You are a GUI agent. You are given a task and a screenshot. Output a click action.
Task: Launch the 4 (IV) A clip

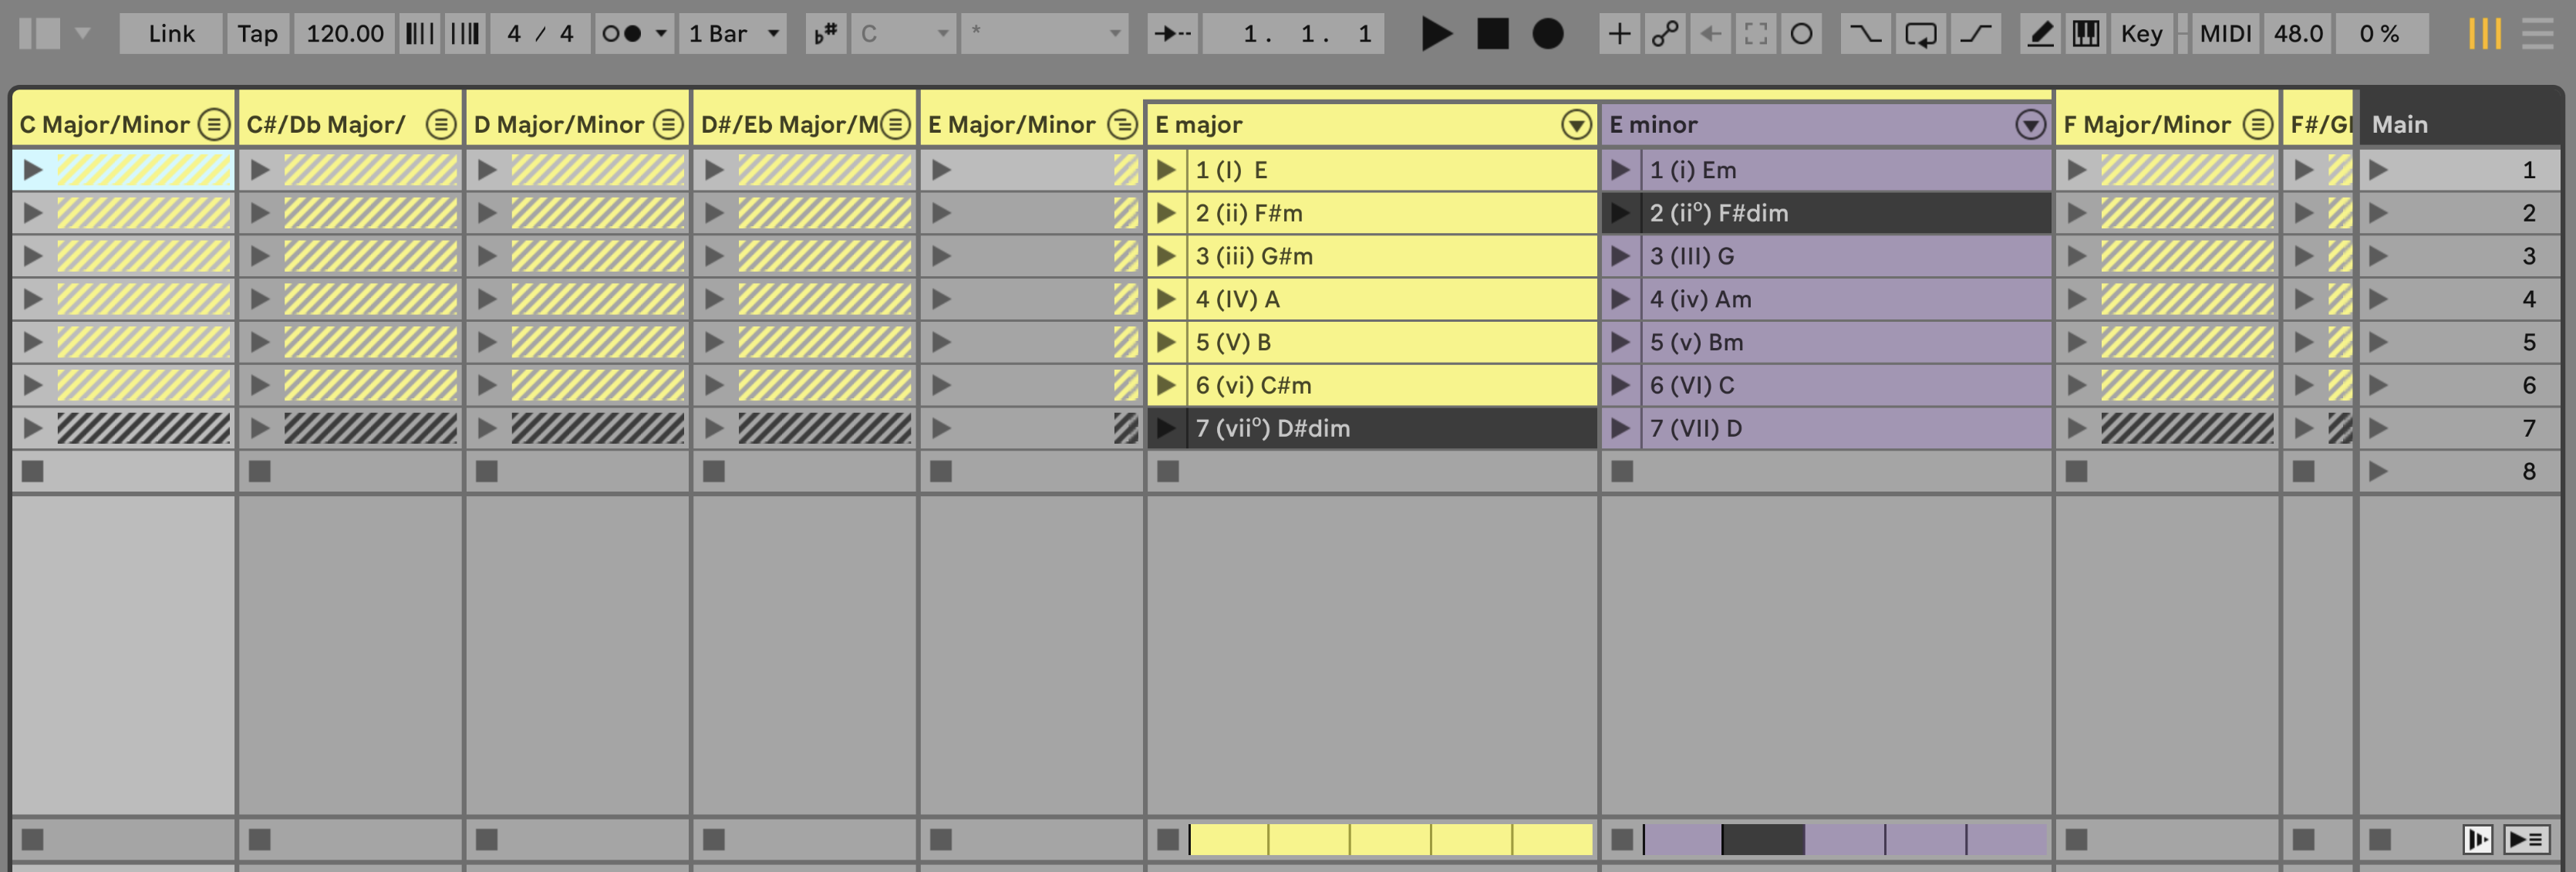pos(1166,299)
